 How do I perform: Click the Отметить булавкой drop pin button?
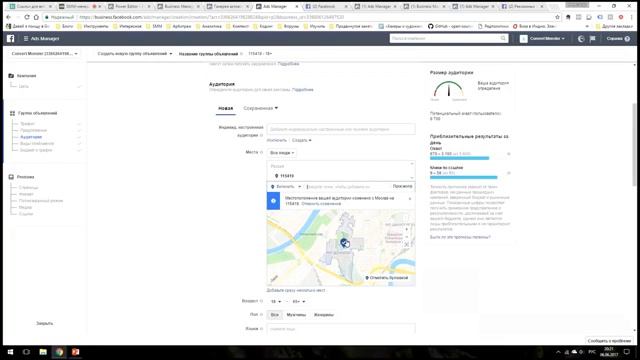(x=387, y=278)
